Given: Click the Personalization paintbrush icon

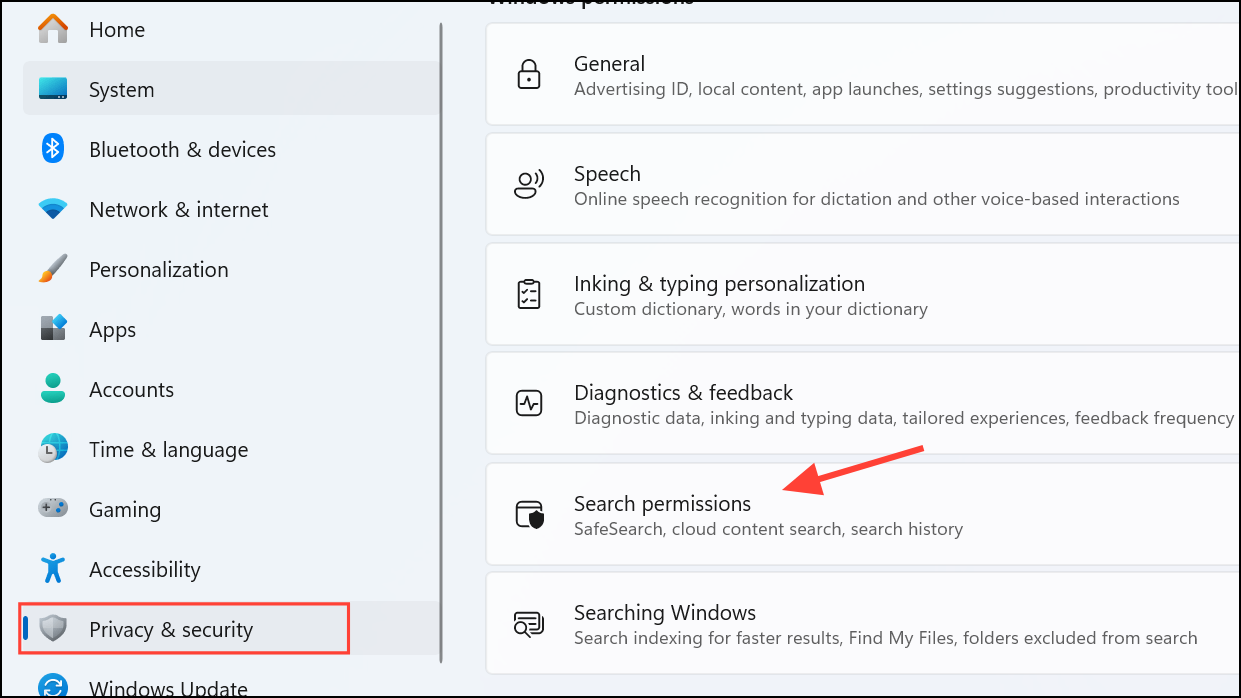Looking at the screenshot, I should pos(53,269).
